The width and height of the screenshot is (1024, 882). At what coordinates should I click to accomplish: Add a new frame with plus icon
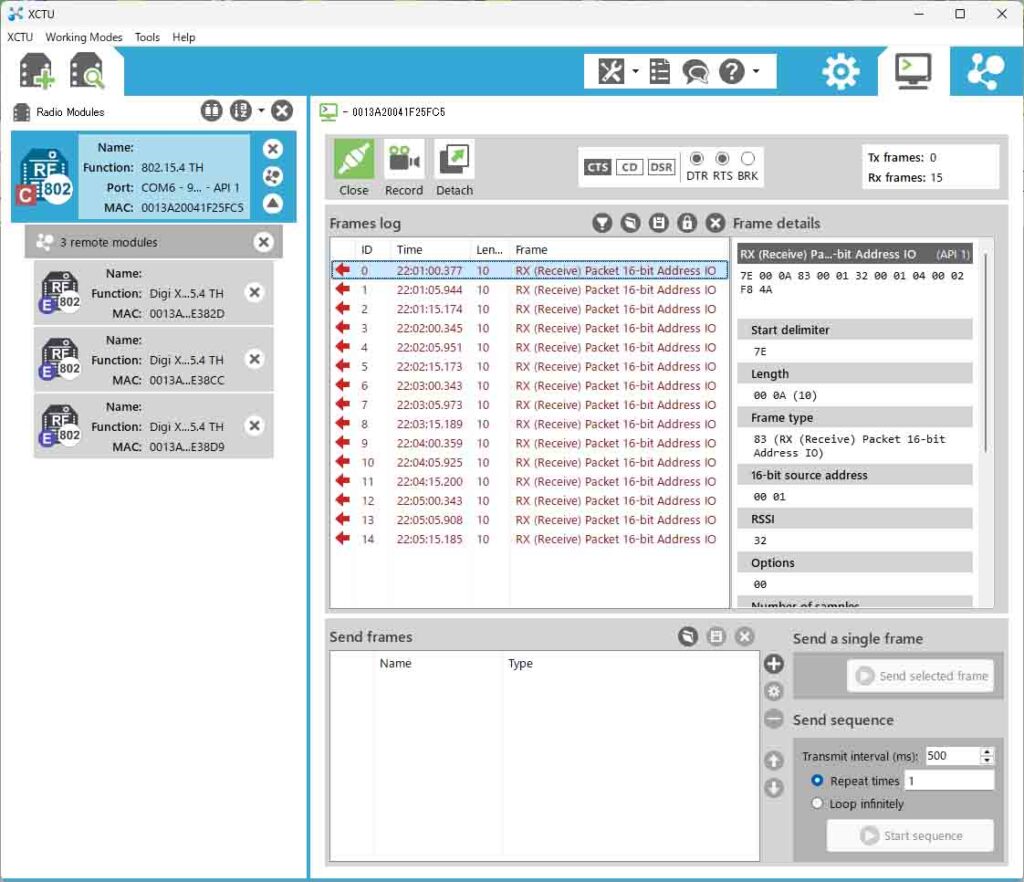(774, 664)
